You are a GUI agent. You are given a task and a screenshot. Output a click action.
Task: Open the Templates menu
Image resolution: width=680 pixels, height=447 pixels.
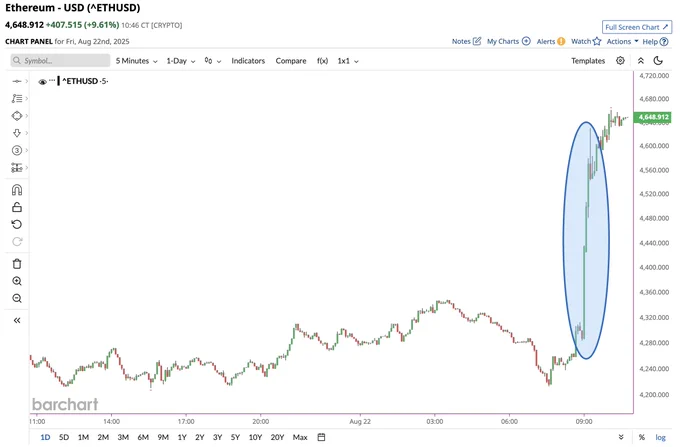(x=588, y=61)
